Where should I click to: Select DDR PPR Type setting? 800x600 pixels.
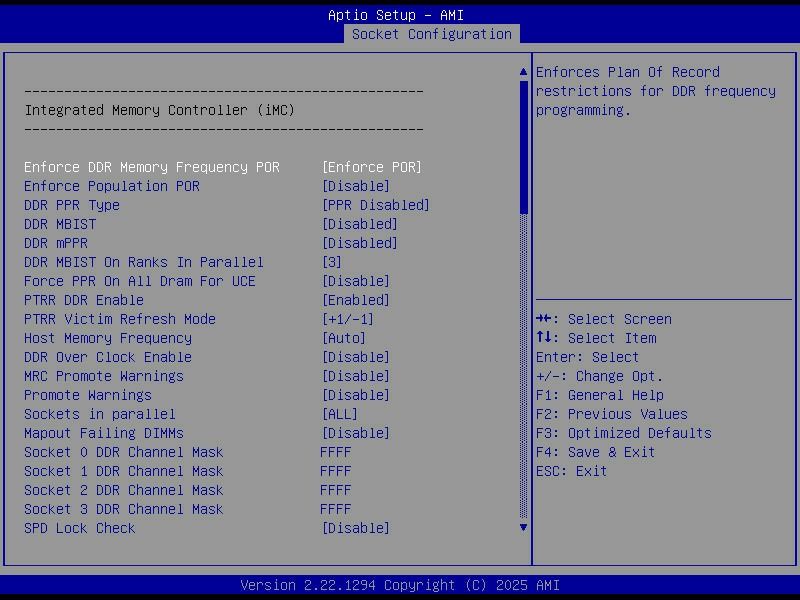click(72, 205)
